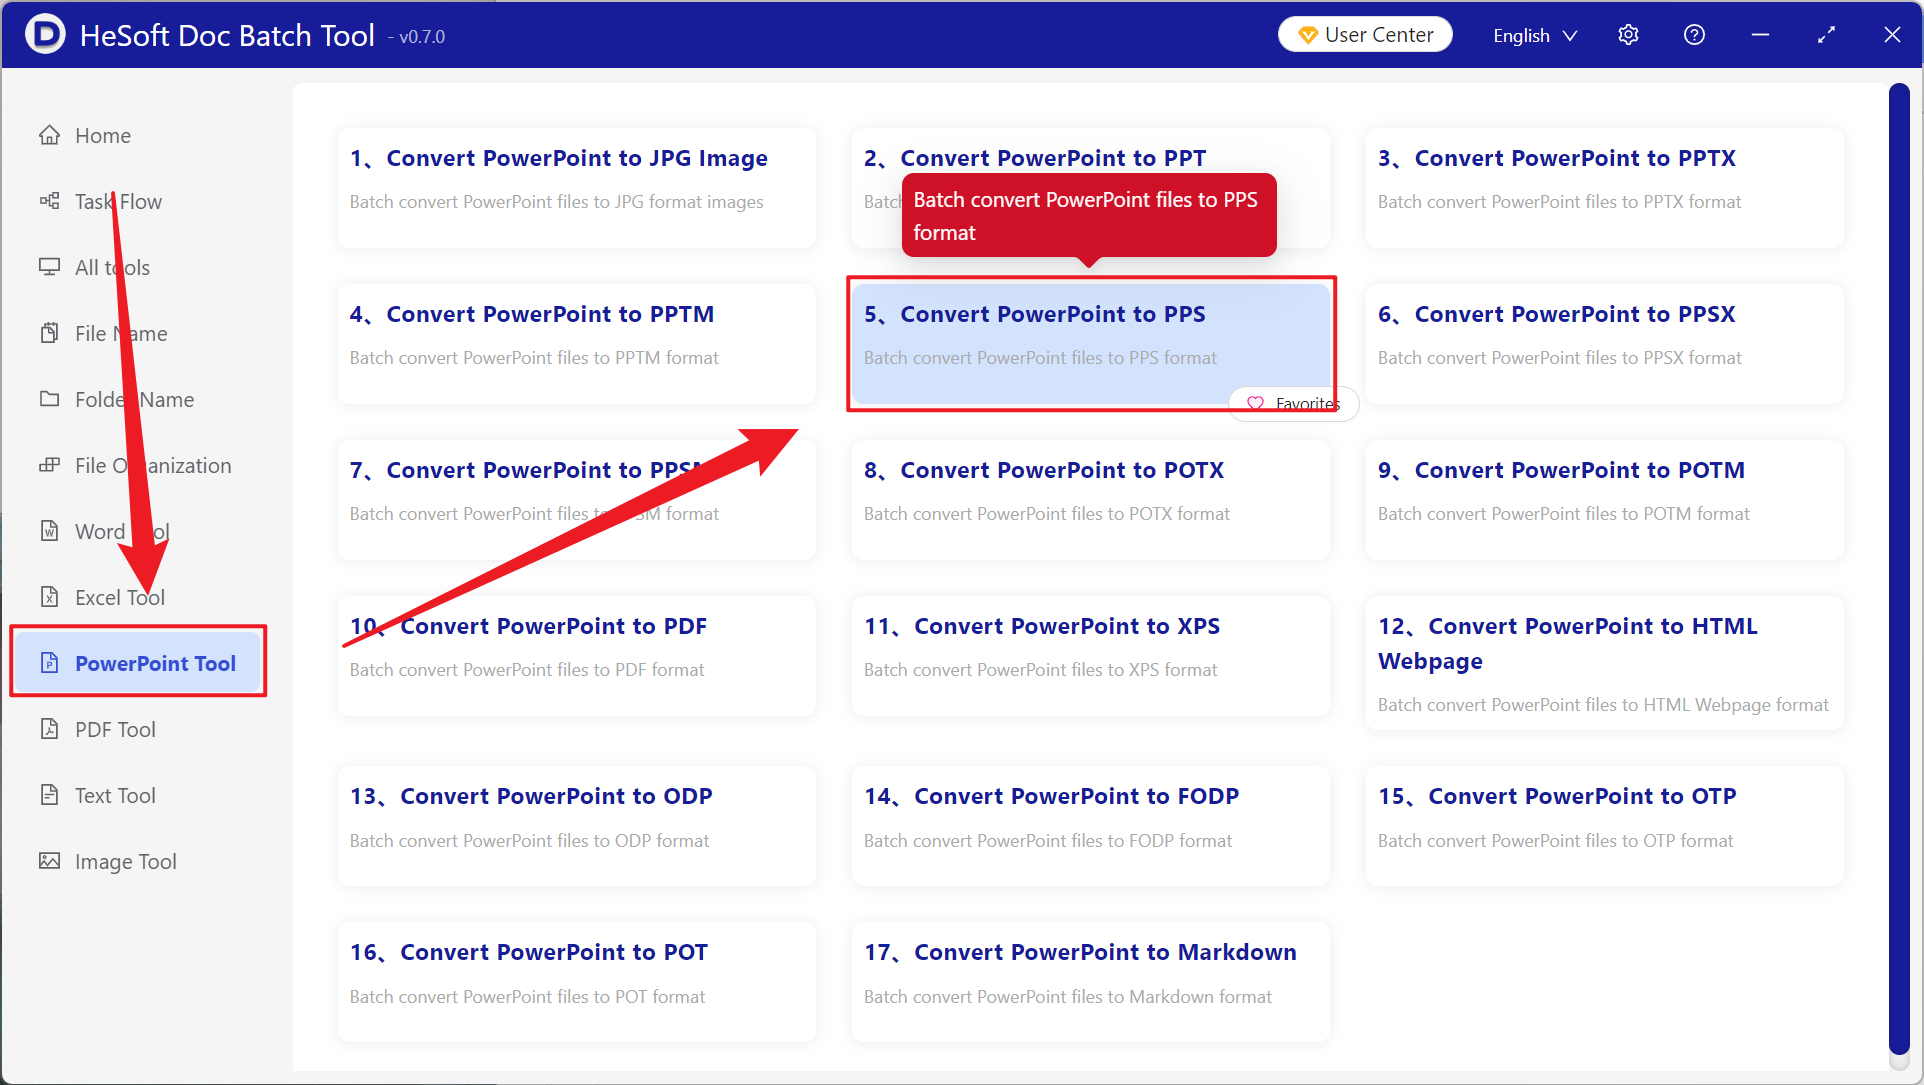Open Convert PowerPoint to POT card
The height and width of the screenshot is (1085, 1924).
(577, 981)
